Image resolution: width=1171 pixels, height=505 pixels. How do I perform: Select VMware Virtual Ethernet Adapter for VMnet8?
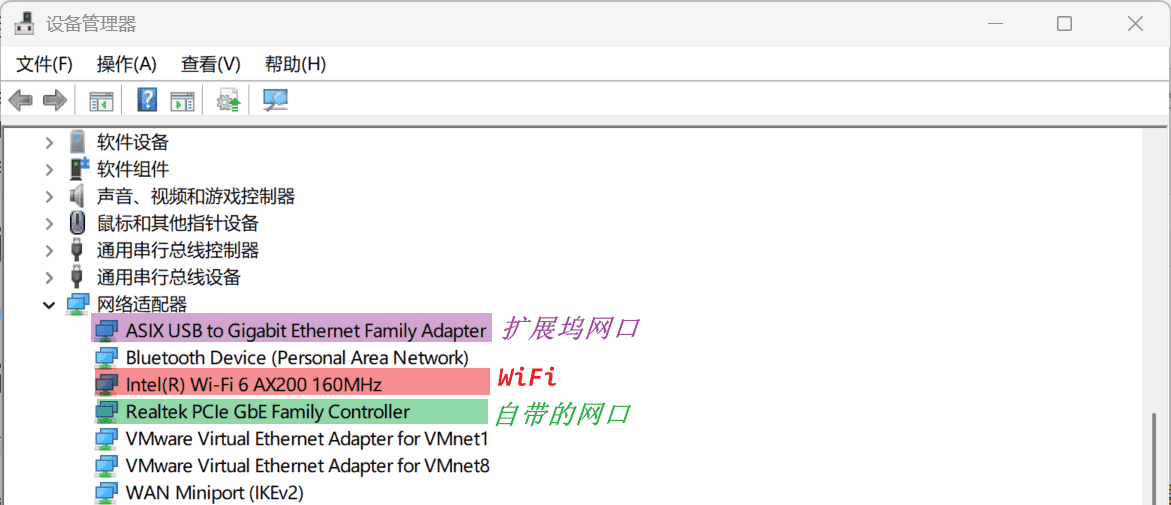pos(307,465)
